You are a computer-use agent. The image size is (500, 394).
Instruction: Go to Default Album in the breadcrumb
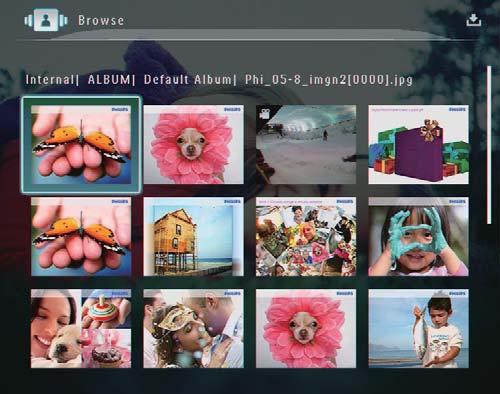(187, 80)
